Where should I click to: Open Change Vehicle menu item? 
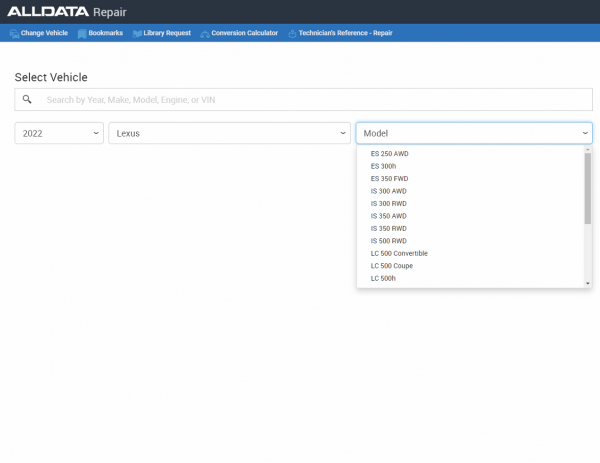(39, 33)
